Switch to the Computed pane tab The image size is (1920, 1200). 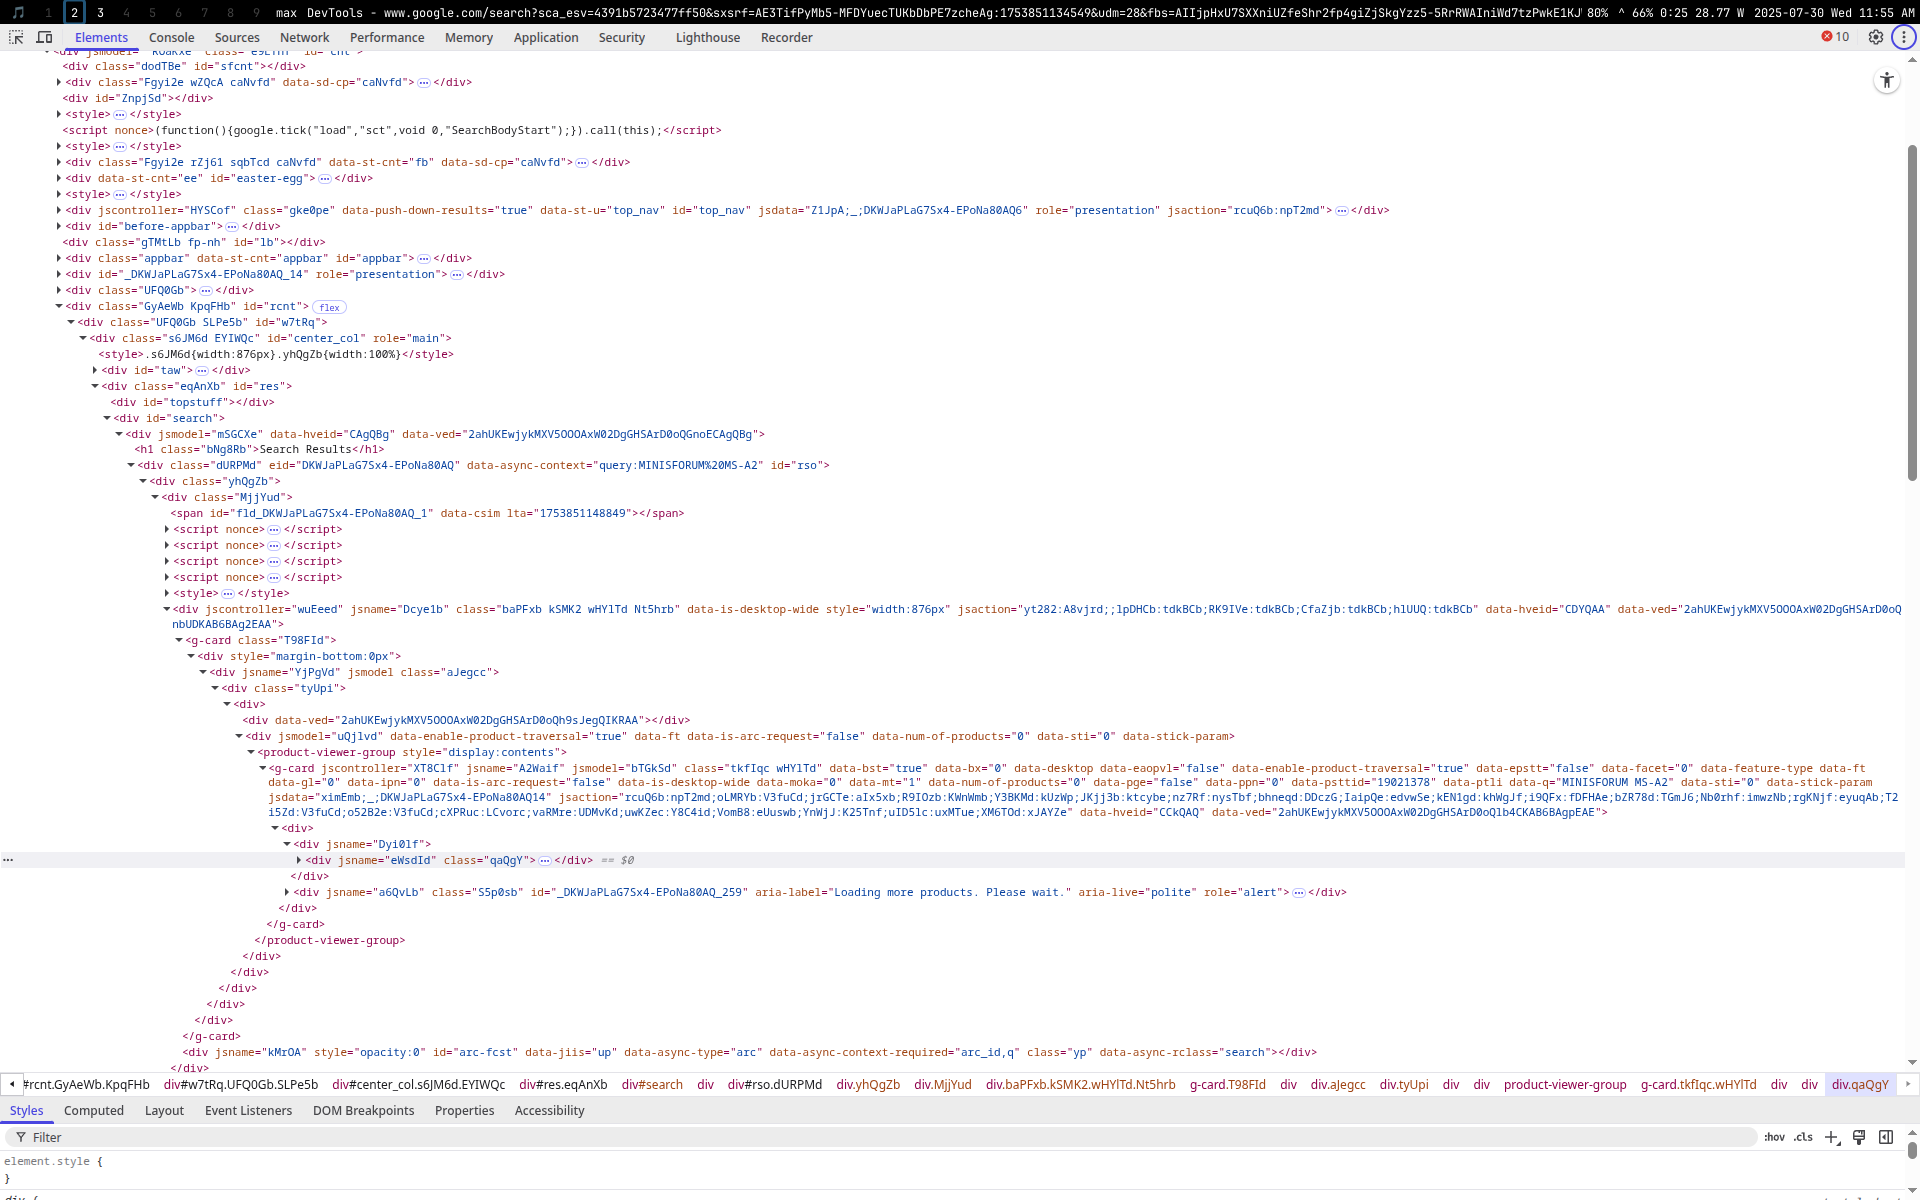[x=94, y=1111]
